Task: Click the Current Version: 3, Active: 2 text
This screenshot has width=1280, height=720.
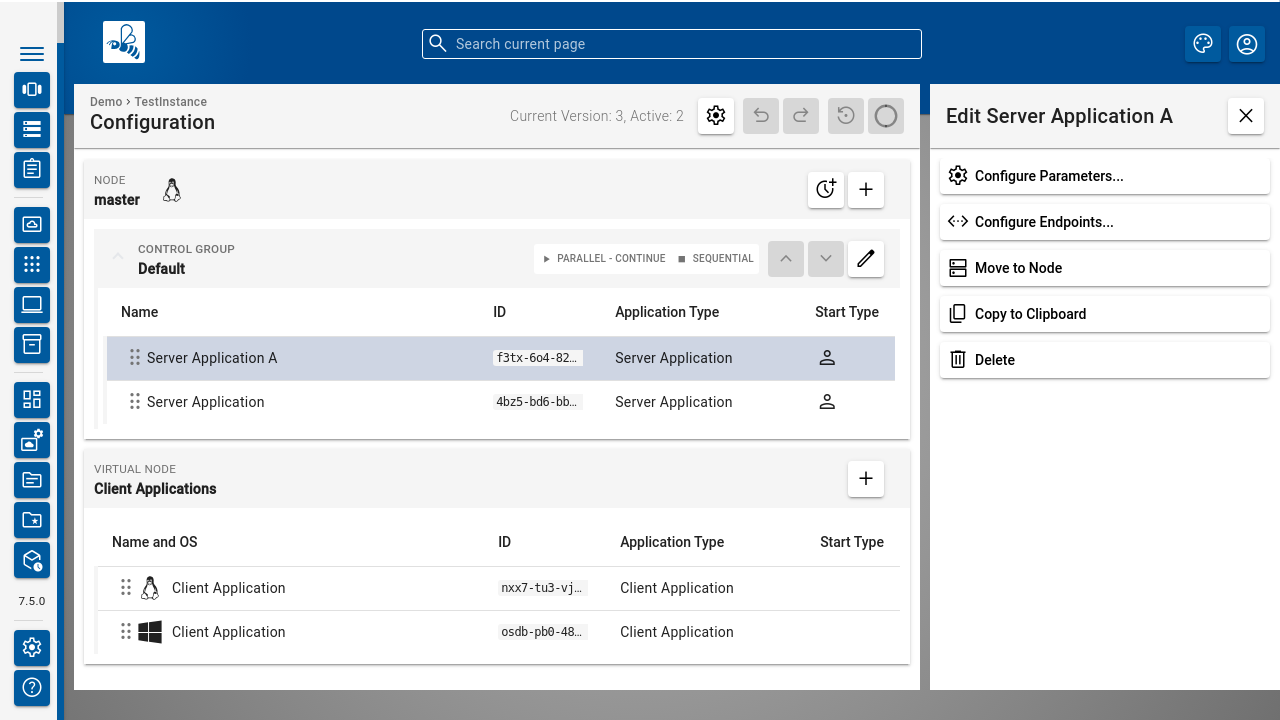Action: [597, 116]
